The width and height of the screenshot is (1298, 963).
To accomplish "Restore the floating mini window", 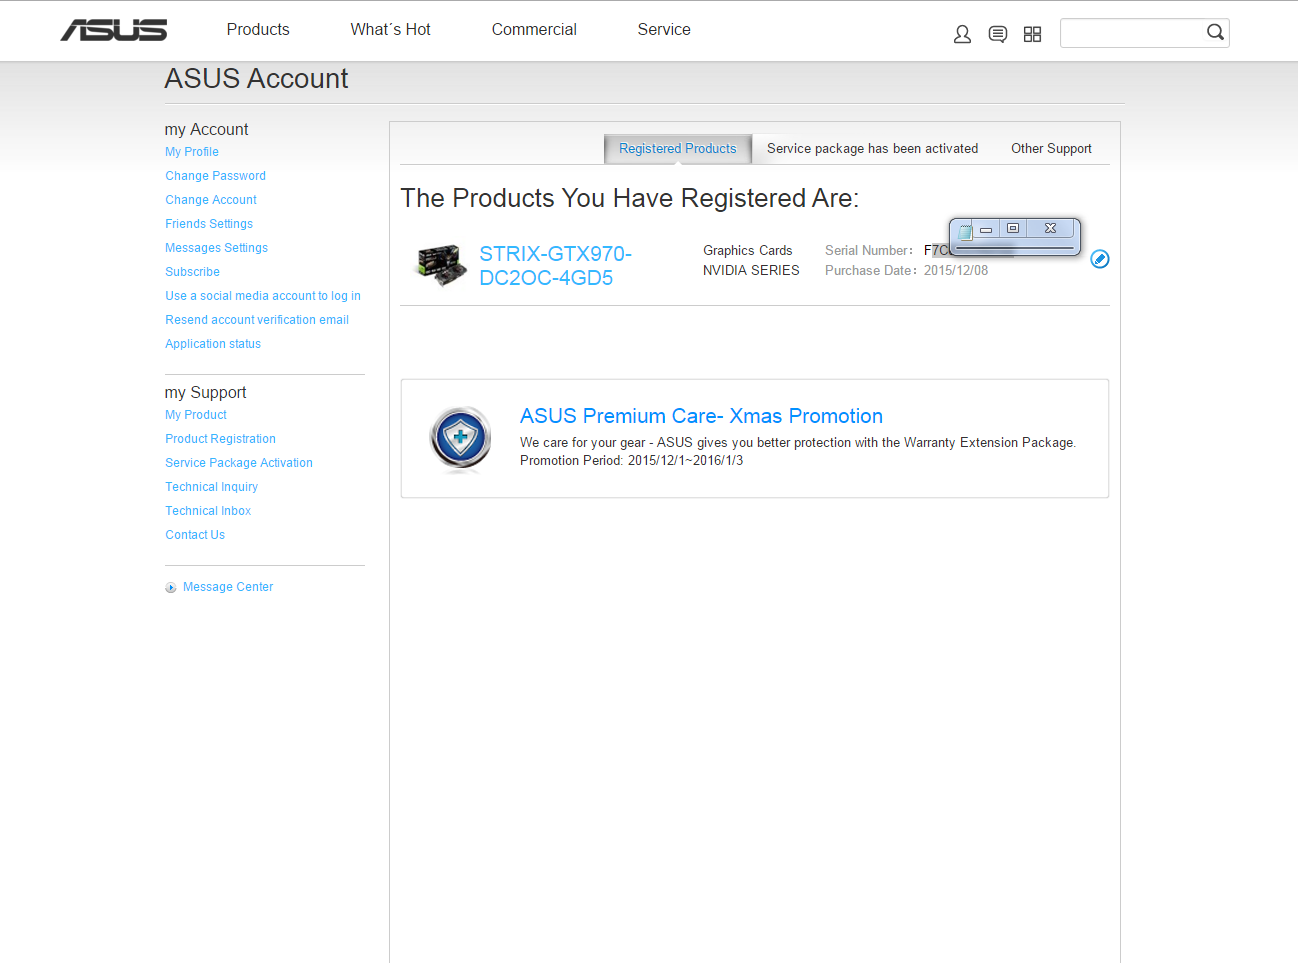I will pyautogui.click(x=1013, y=228).
